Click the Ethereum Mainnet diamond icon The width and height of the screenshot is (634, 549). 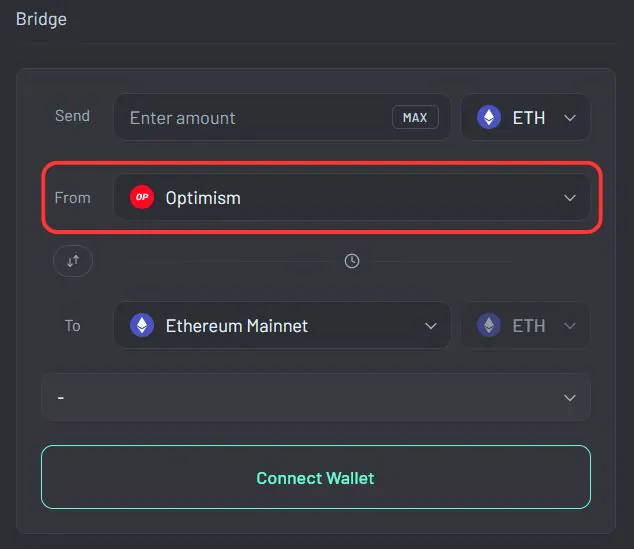[142, 325]
